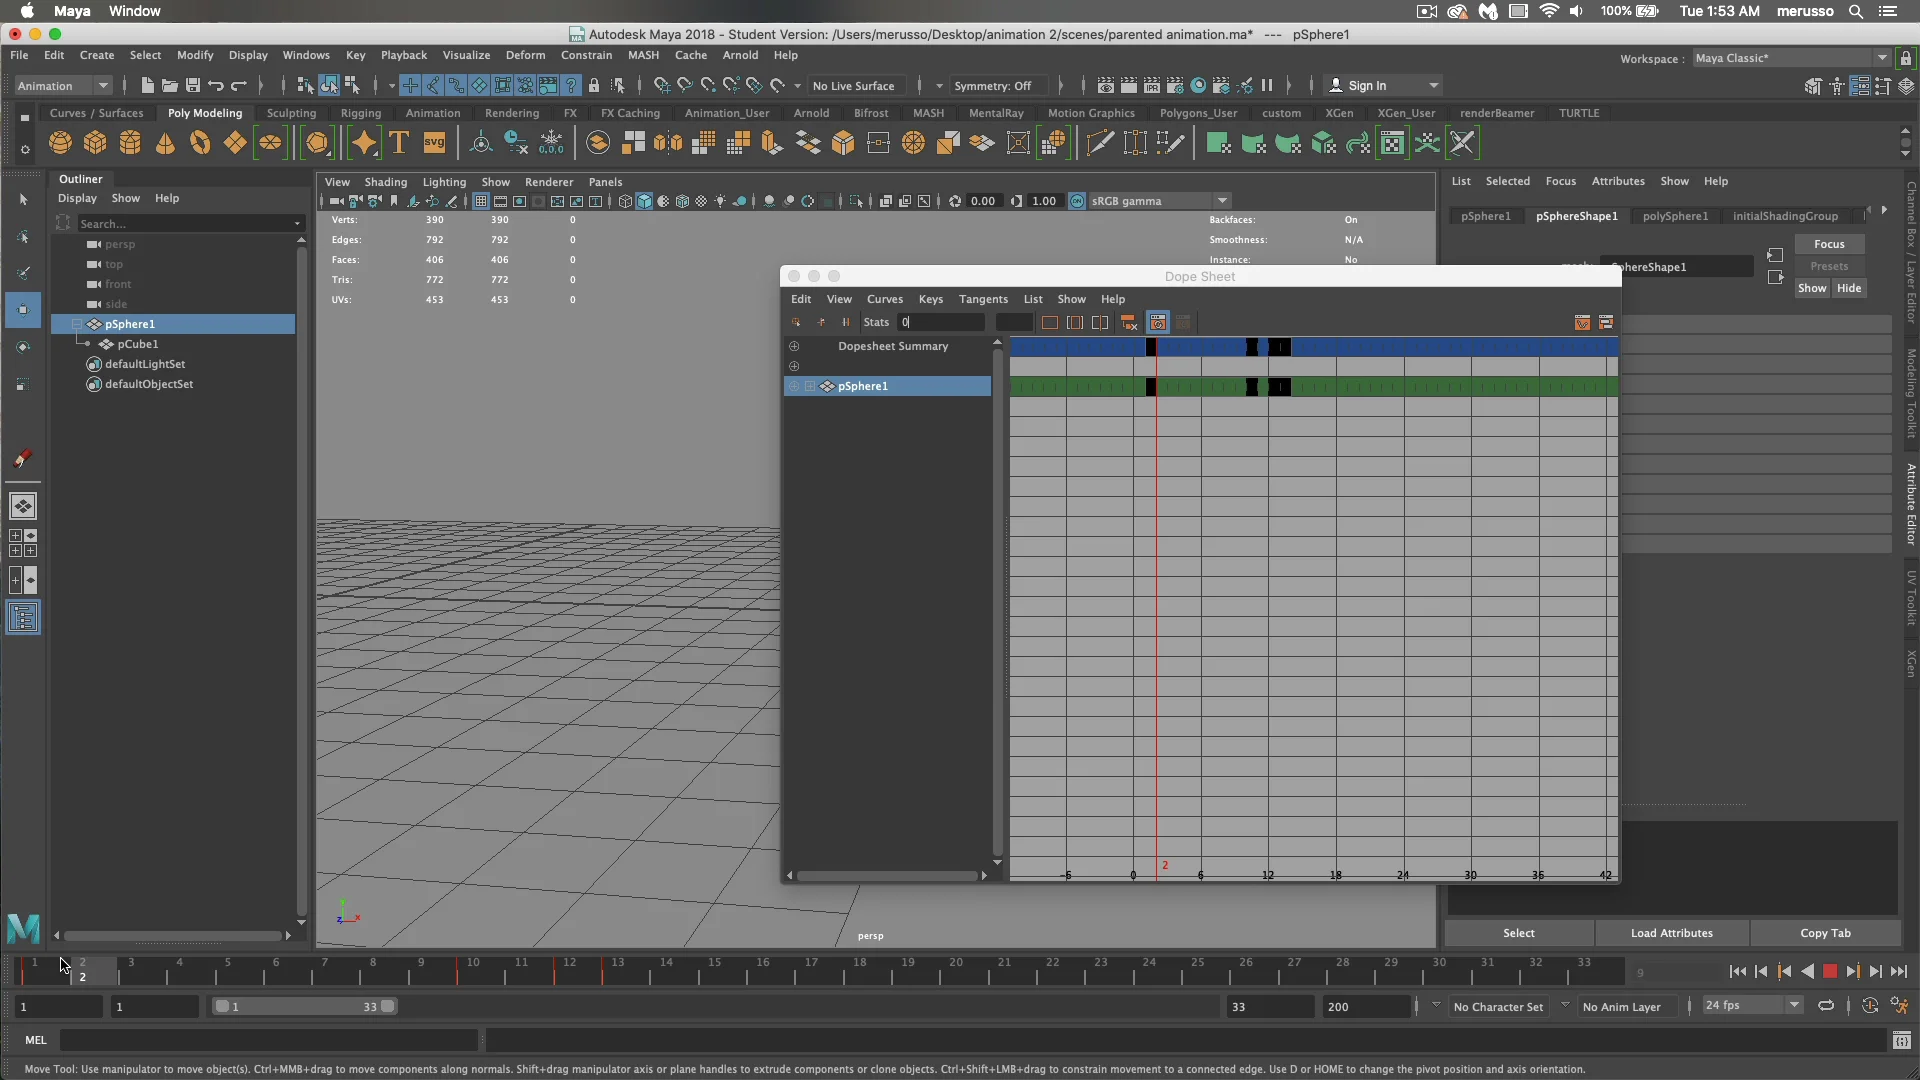Switch to the Rendering shelf tab

511,113
